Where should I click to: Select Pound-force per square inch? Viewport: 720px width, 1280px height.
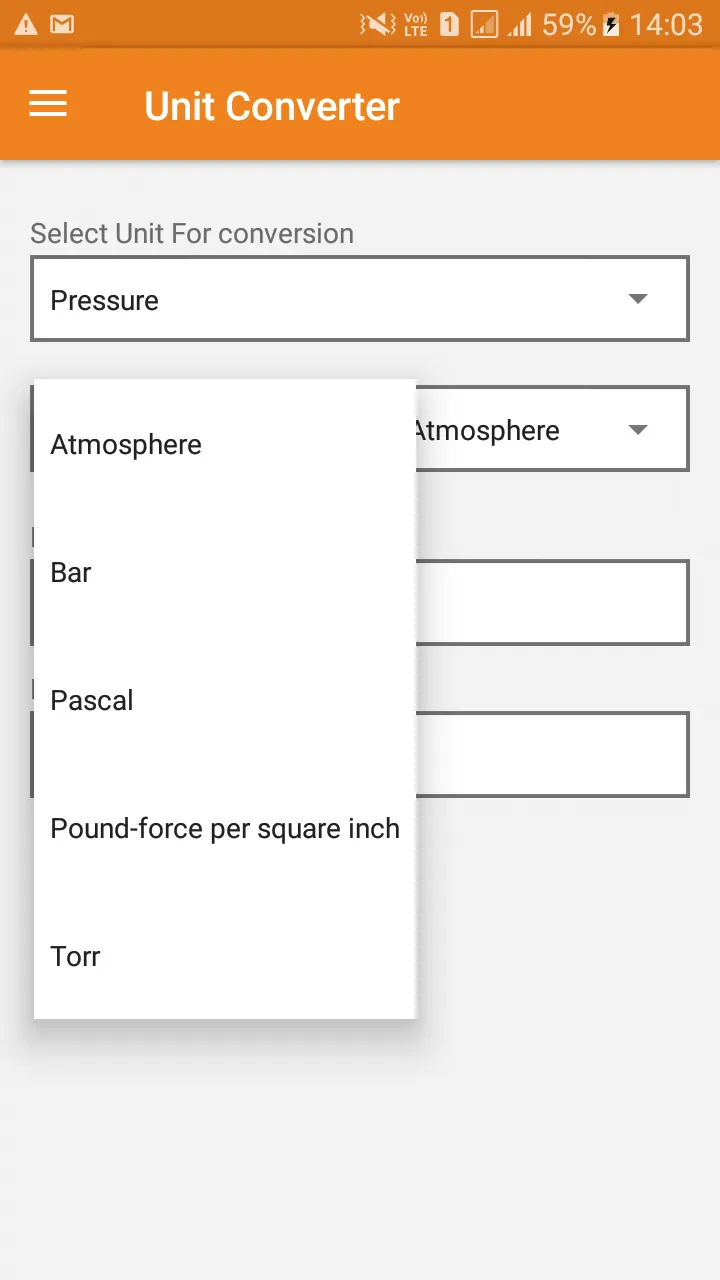(x=225, y=828)
